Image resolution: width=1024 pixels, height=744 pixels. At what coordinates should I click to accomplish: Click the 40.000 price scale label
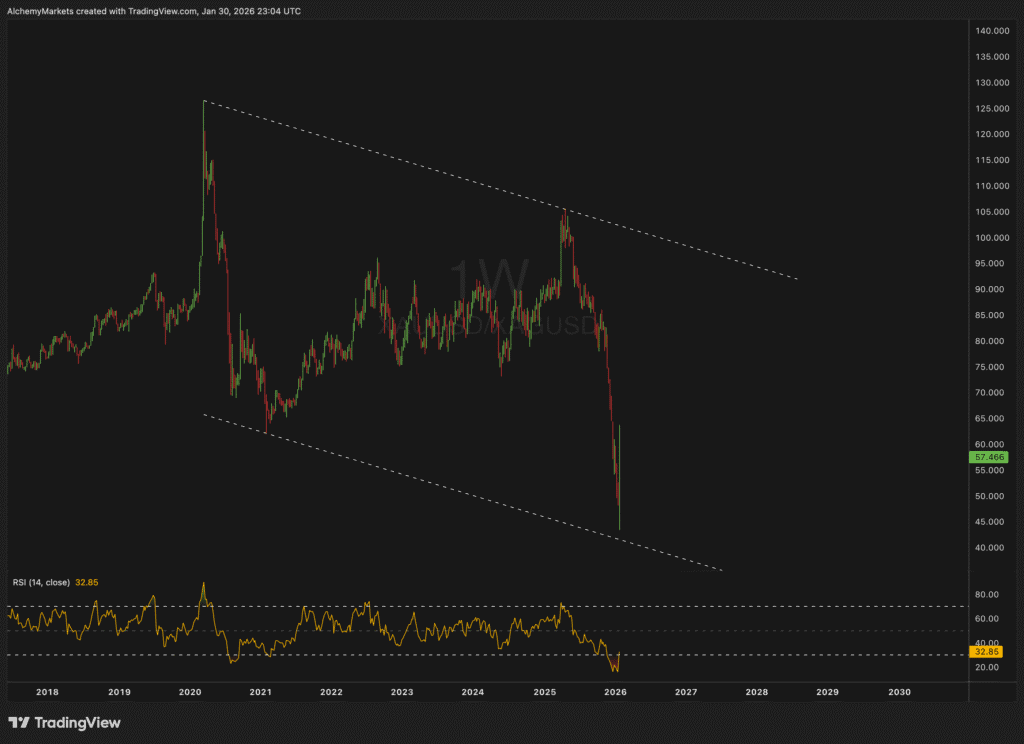[x=991, y=548]
